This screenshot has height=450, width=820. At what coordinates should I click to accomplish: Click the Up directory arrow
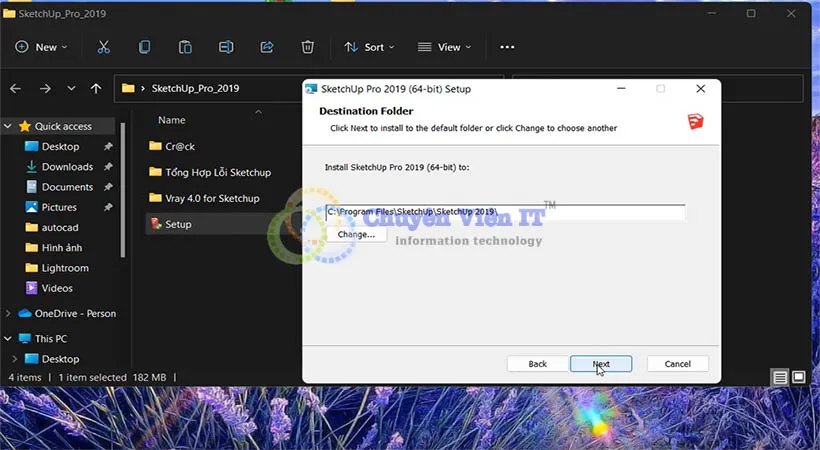(x=96, y=88)
